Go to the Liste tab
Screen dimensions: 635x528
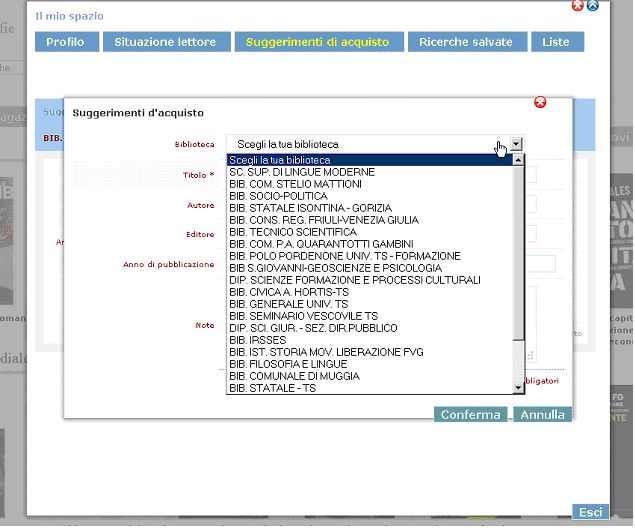tap(556, 42)
